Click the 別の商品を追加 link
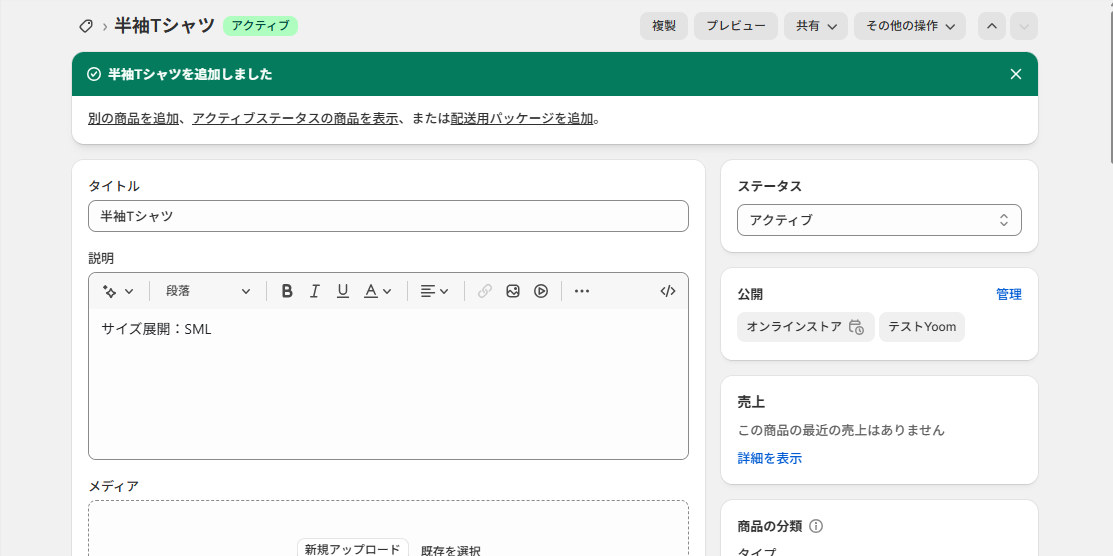Image resolution: width=1113 pixels, height=556 pixels. (x=133, y=119)
